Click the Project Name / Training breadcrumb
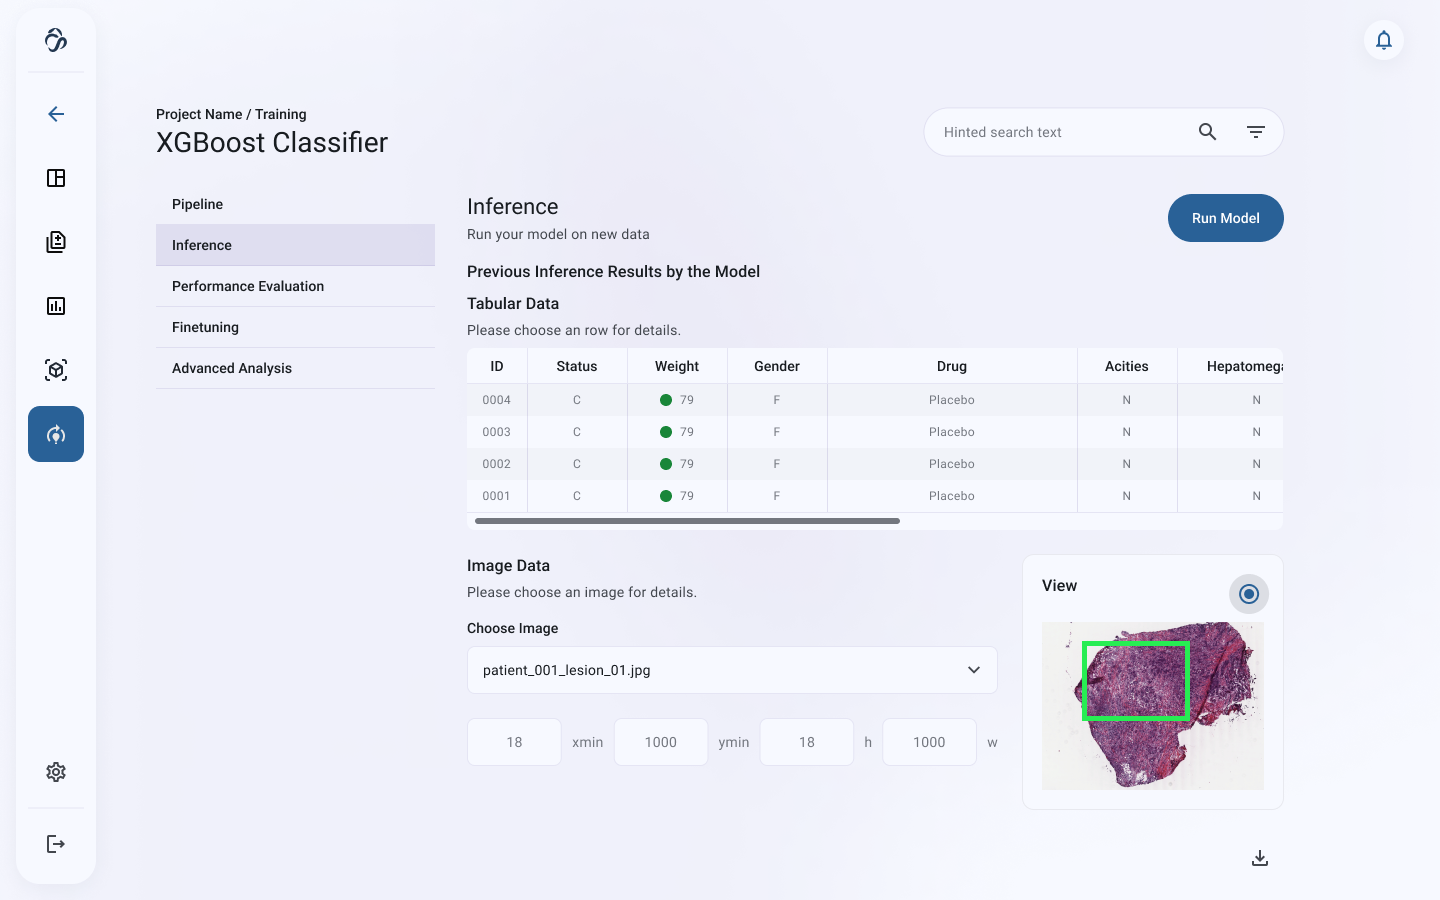 (x=231, y=114)
